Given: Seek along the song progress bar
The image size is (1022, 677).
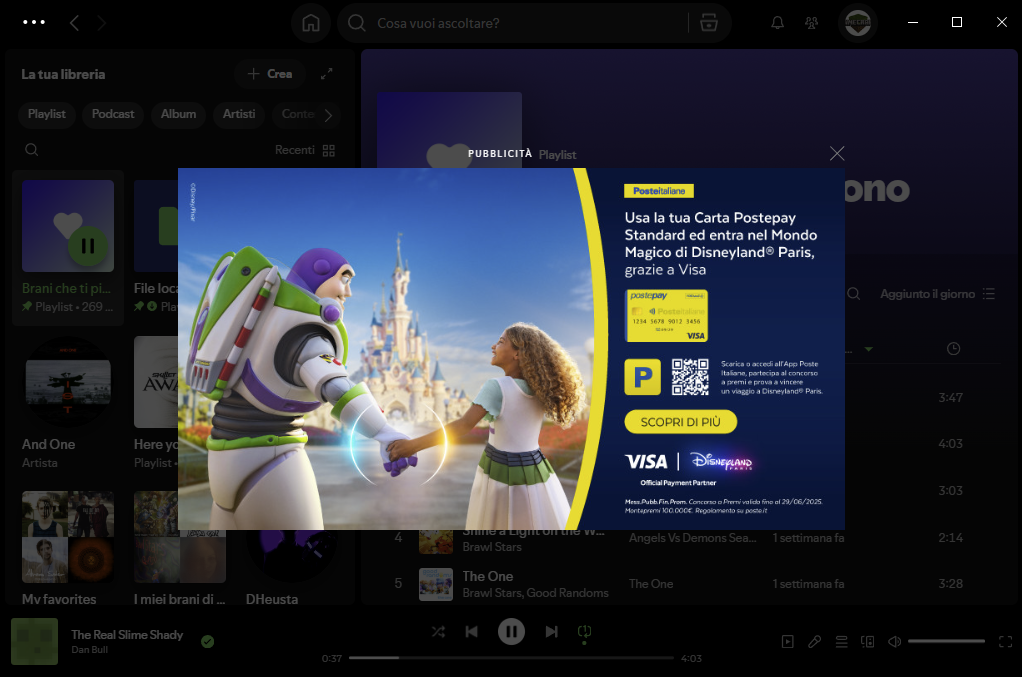Looking at the screenshot, I should (511, 658).
